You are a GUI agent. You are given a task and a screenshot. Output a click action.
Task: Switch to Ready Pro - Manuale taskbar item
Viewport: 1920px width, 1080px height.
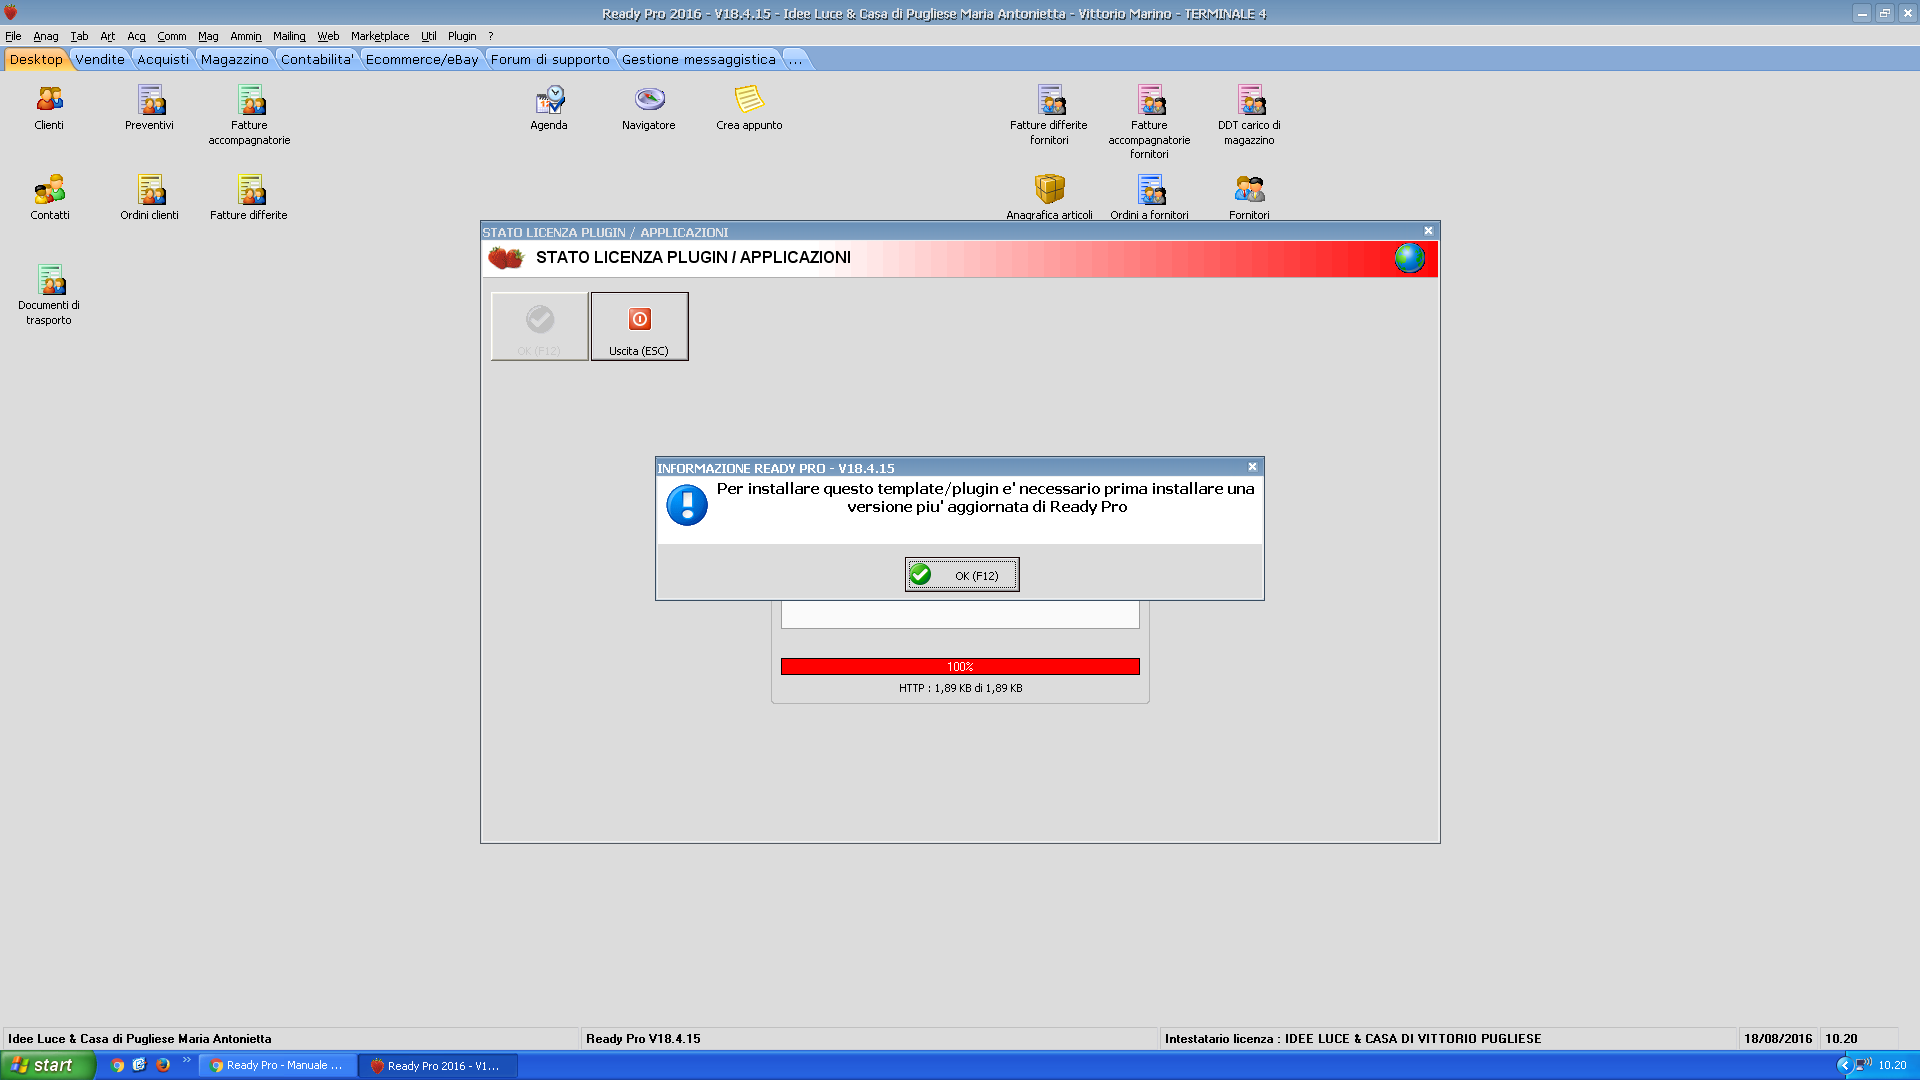point(277,1066)
